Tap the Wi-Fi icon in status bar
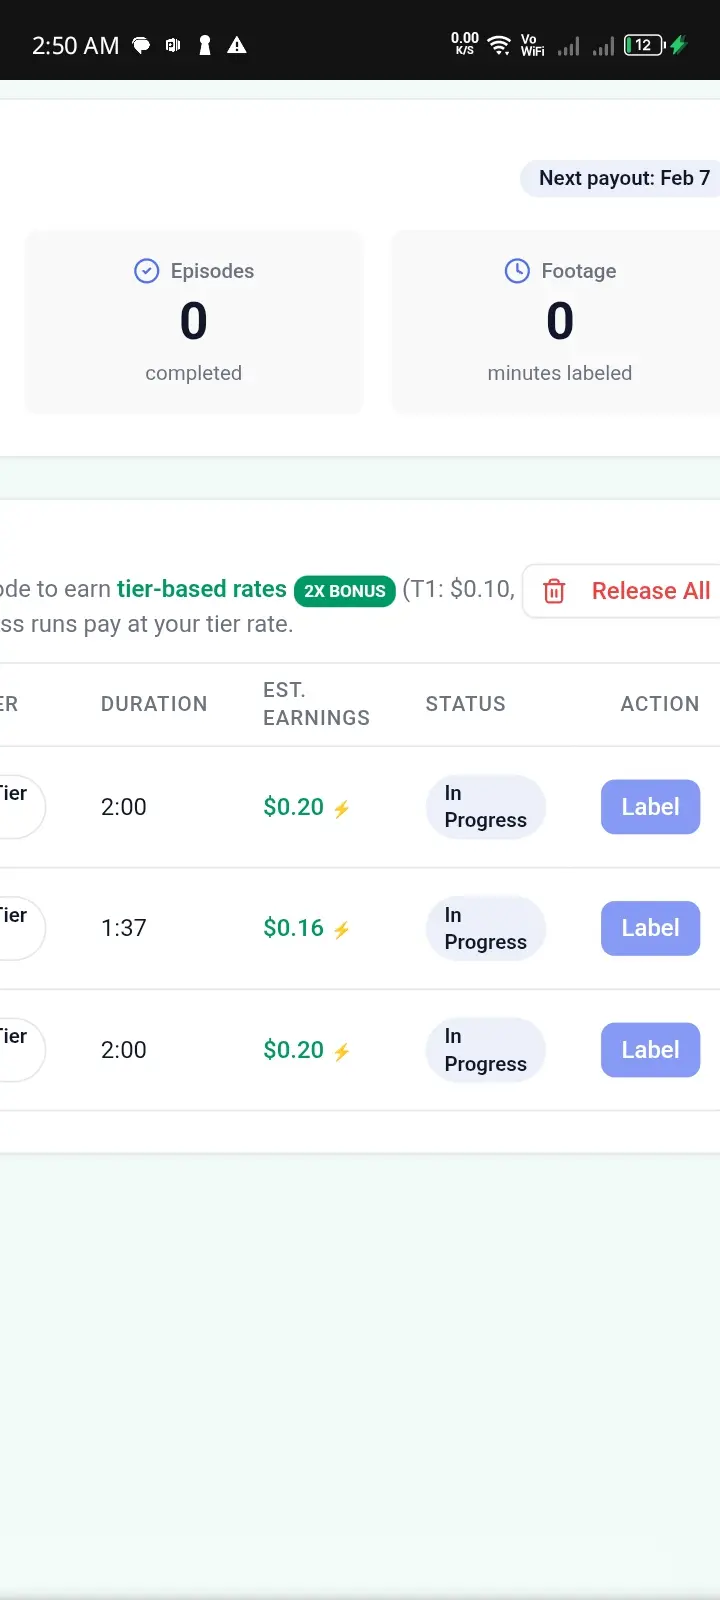720x1600 pixels. coord(498,45)
